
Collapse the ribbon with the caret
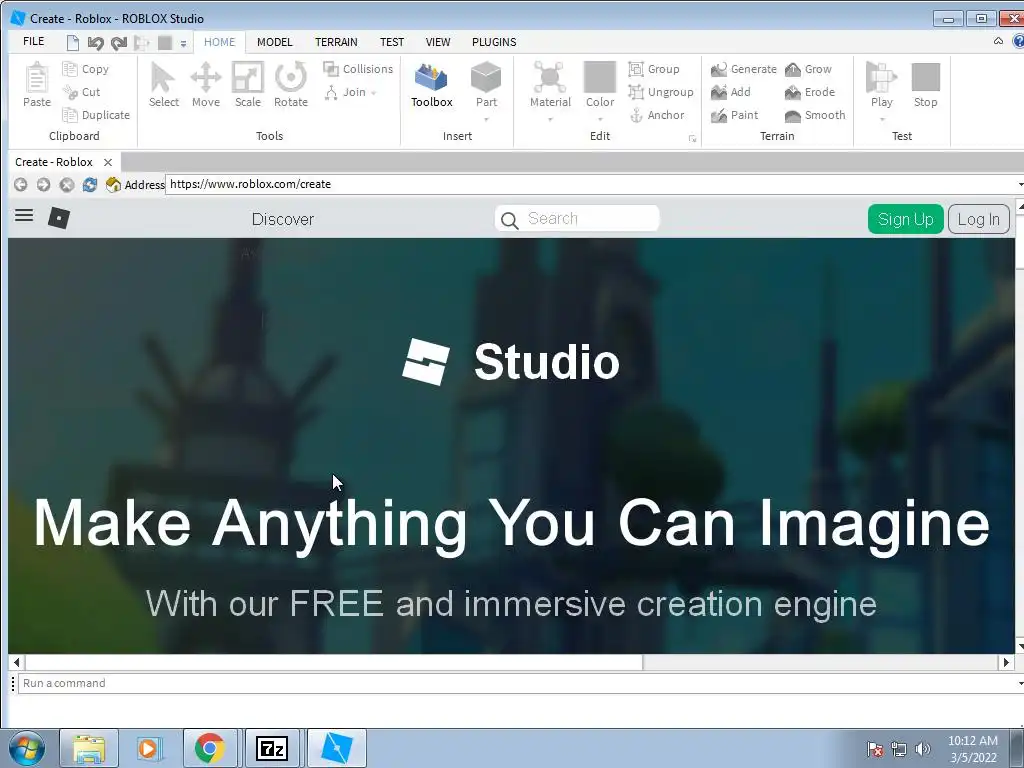click(998, 41)
